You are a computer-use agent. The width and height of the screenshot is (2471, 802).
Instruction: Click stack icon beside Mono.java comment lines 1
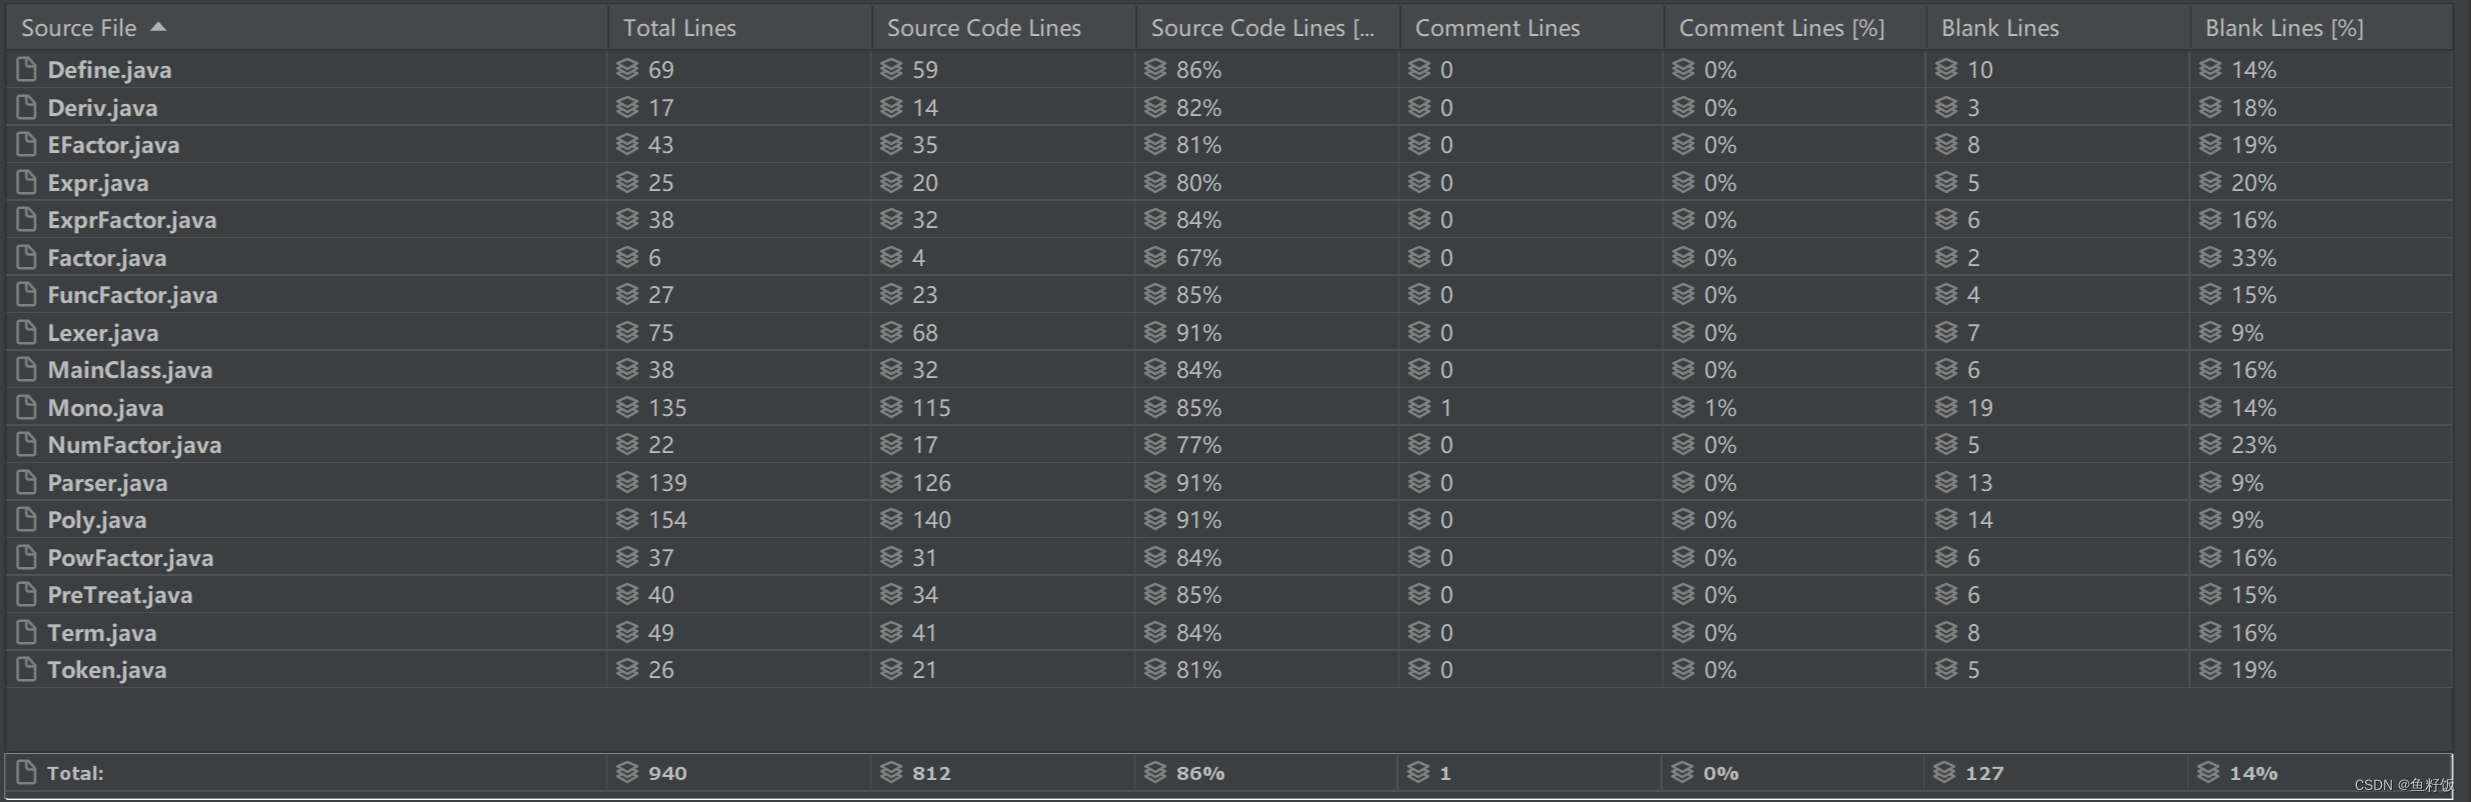coord(1419,407)
